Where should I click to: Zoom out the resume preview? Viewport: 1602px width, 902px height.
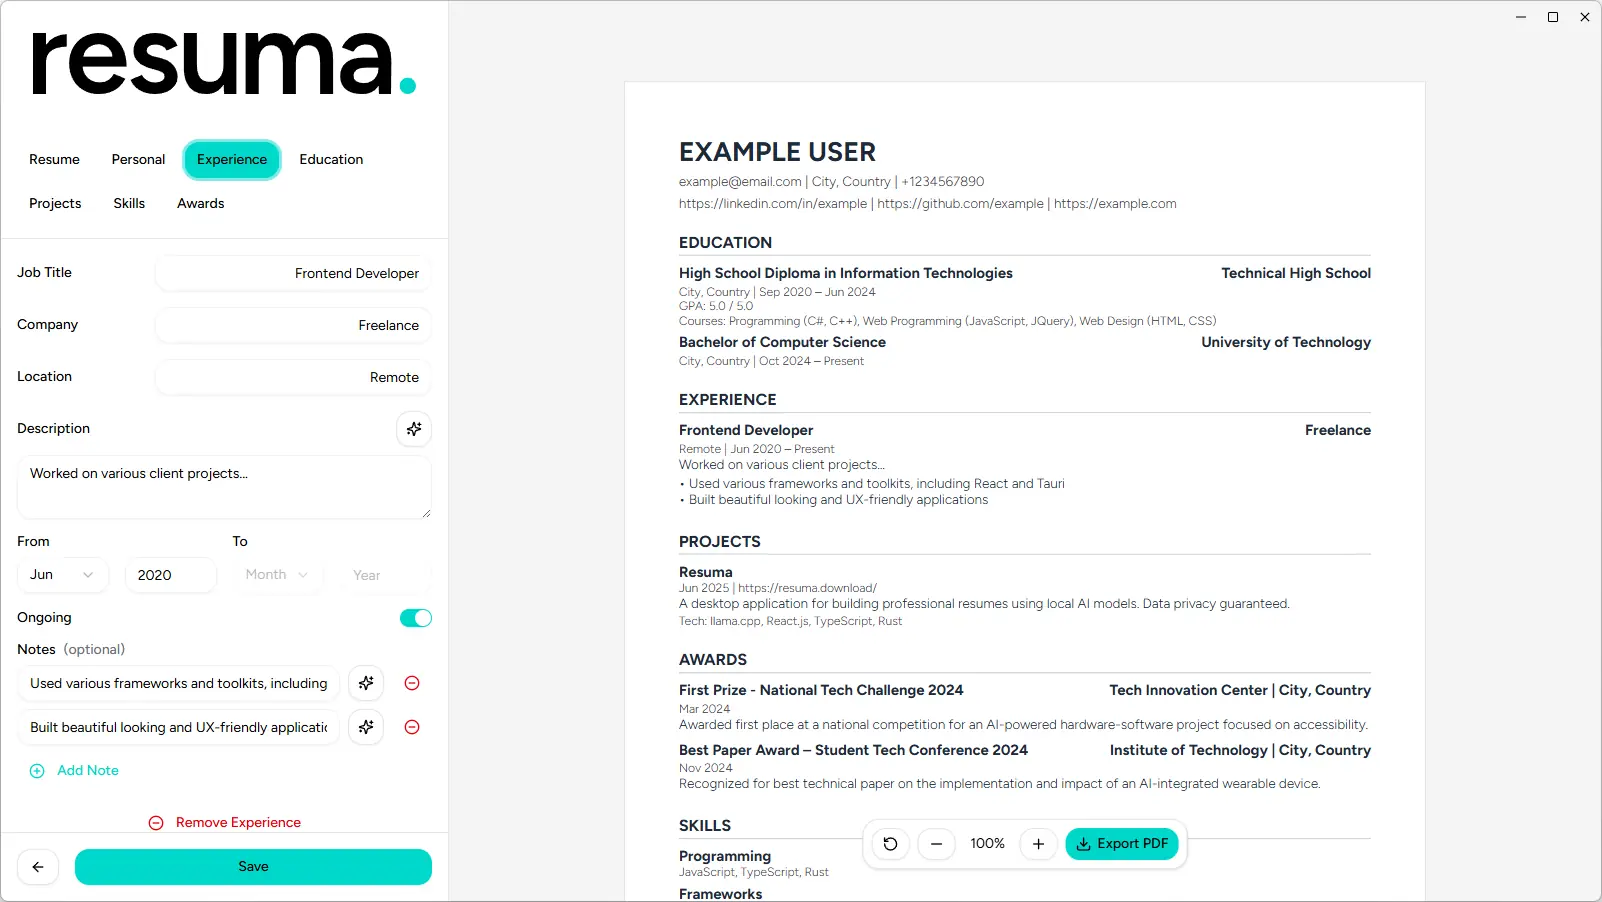tap(936, 844)
